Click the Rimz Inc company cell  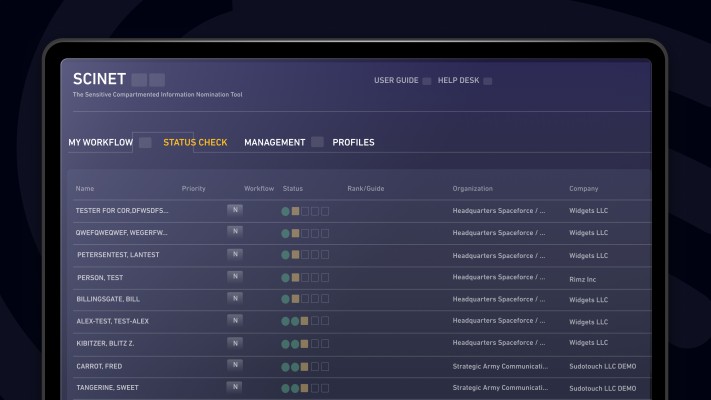point(583,279)
